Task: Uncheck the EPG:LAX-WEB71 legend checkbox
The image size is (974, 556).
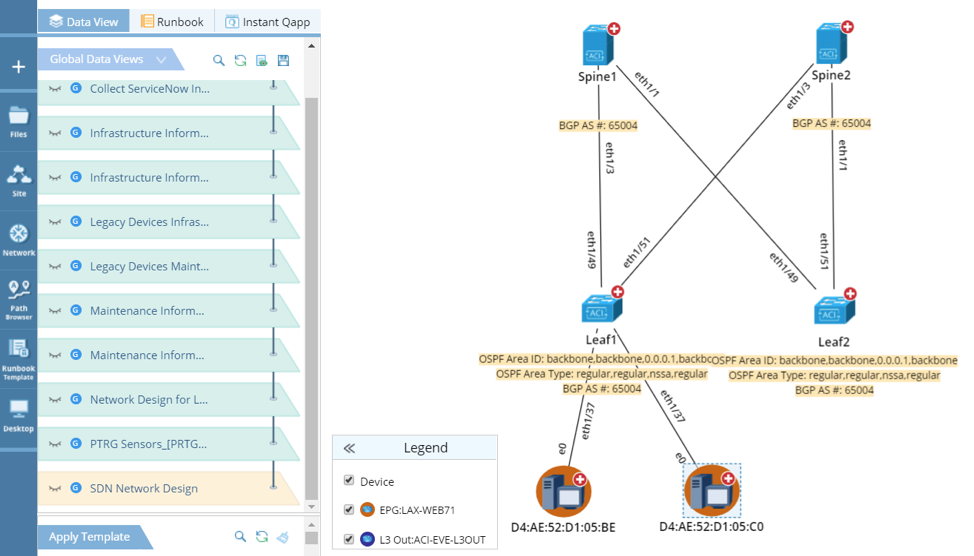Action: point(349,510)
